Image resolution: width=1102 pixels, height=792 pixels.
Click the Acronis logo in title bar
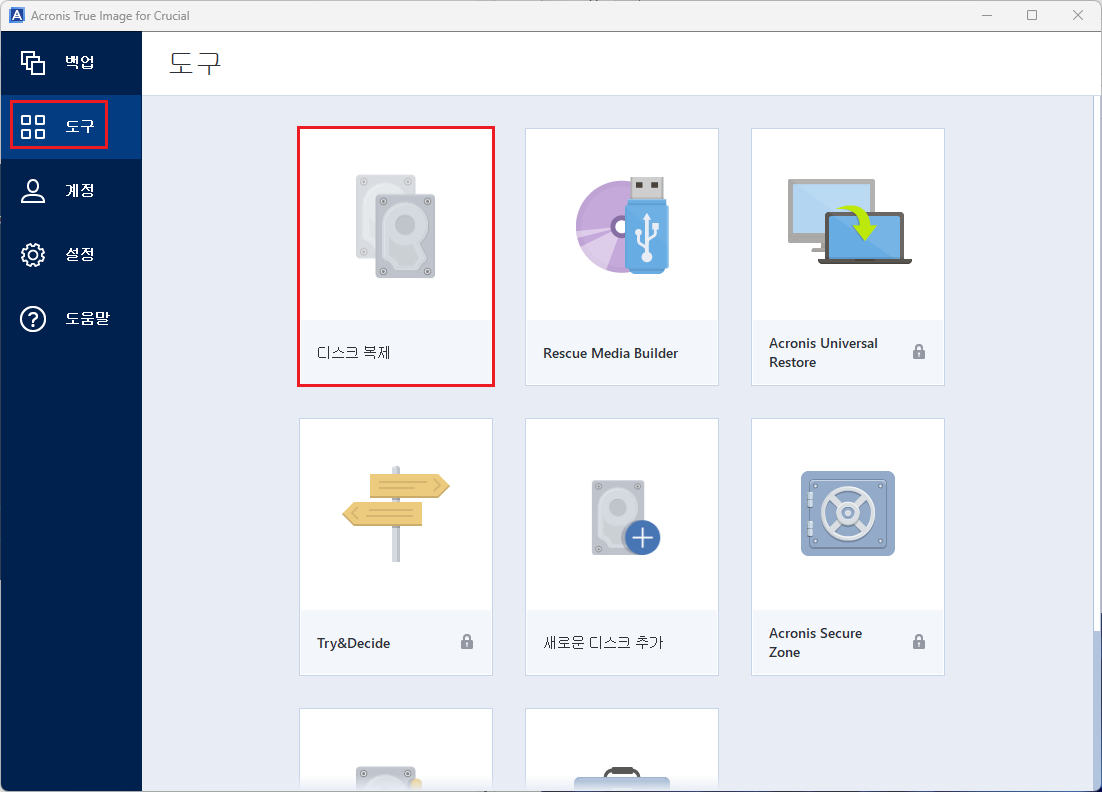[16, 15]
